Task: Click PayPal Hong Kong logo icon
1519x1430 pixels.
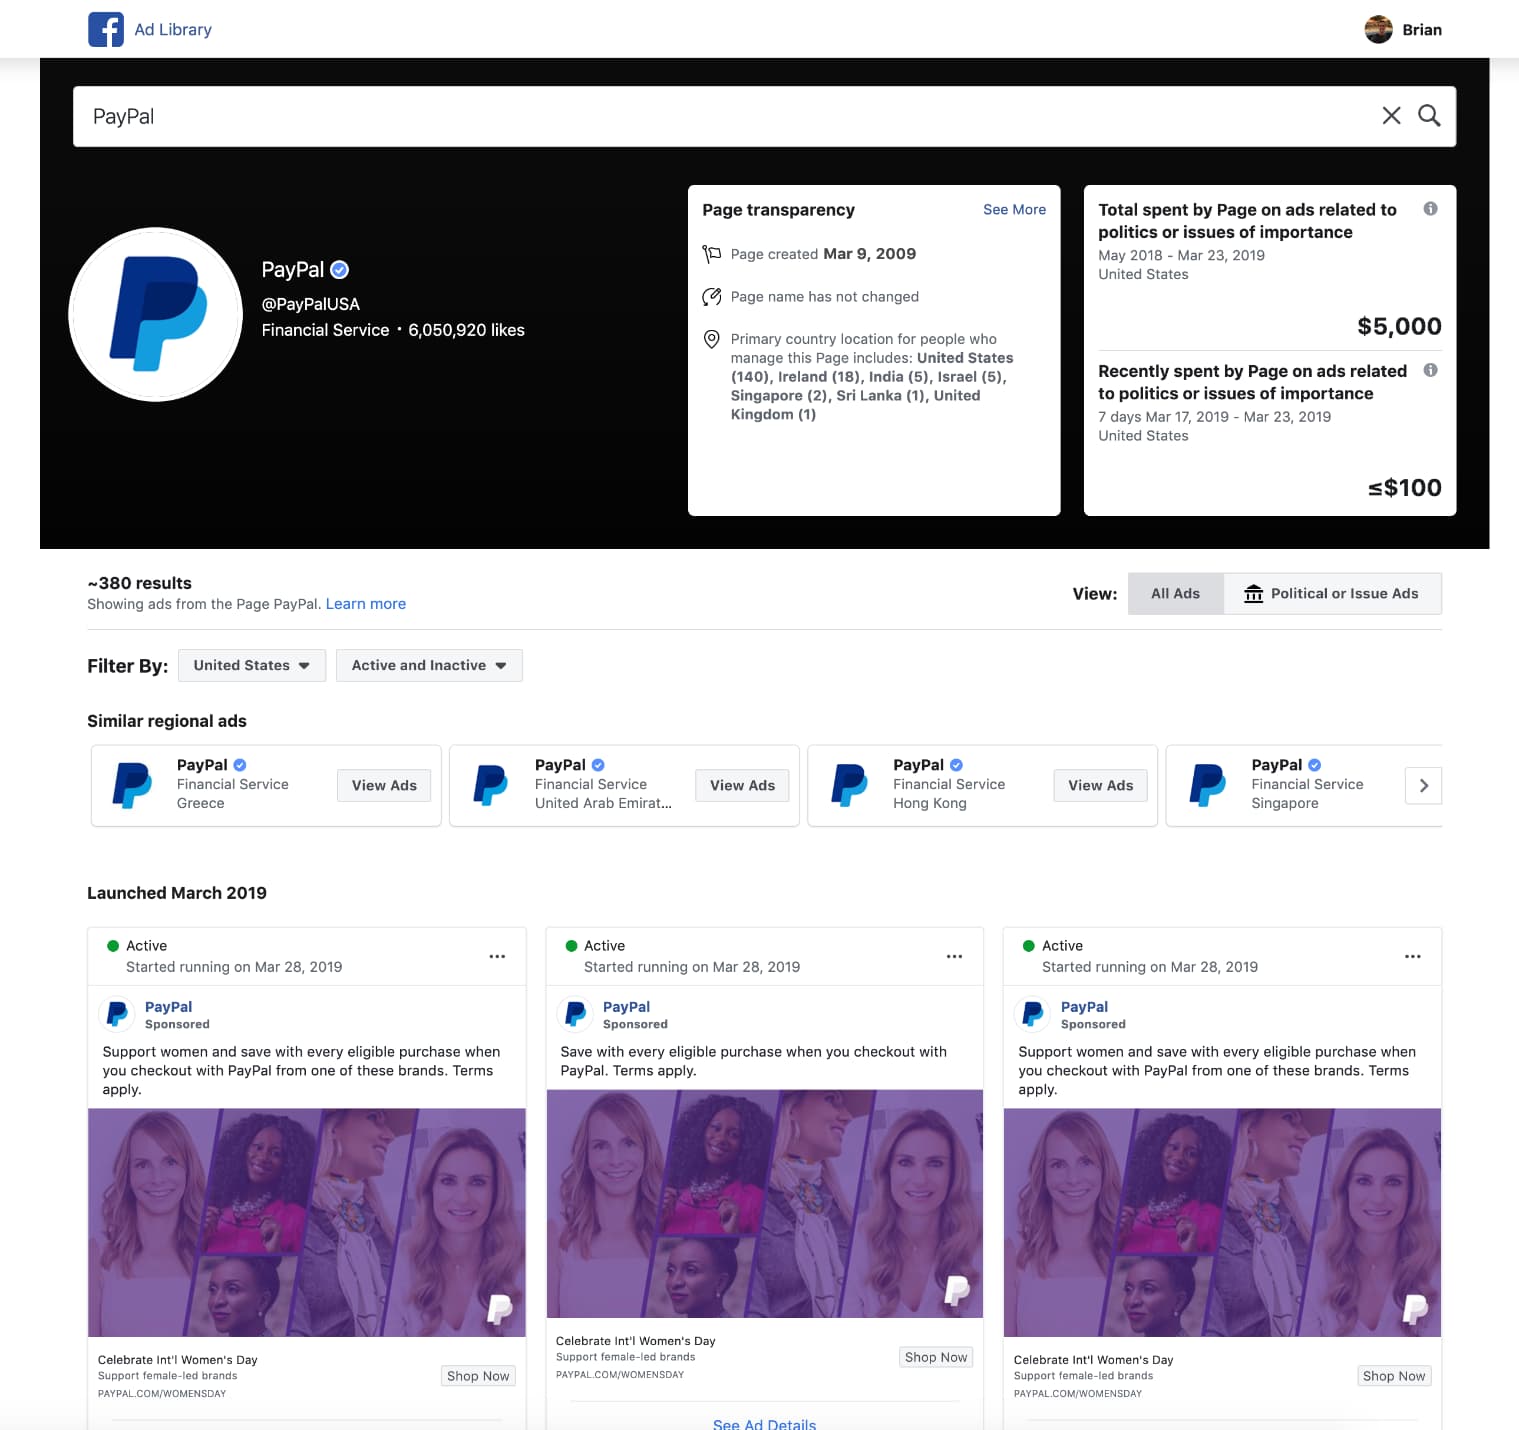Action: pos(849,785)
